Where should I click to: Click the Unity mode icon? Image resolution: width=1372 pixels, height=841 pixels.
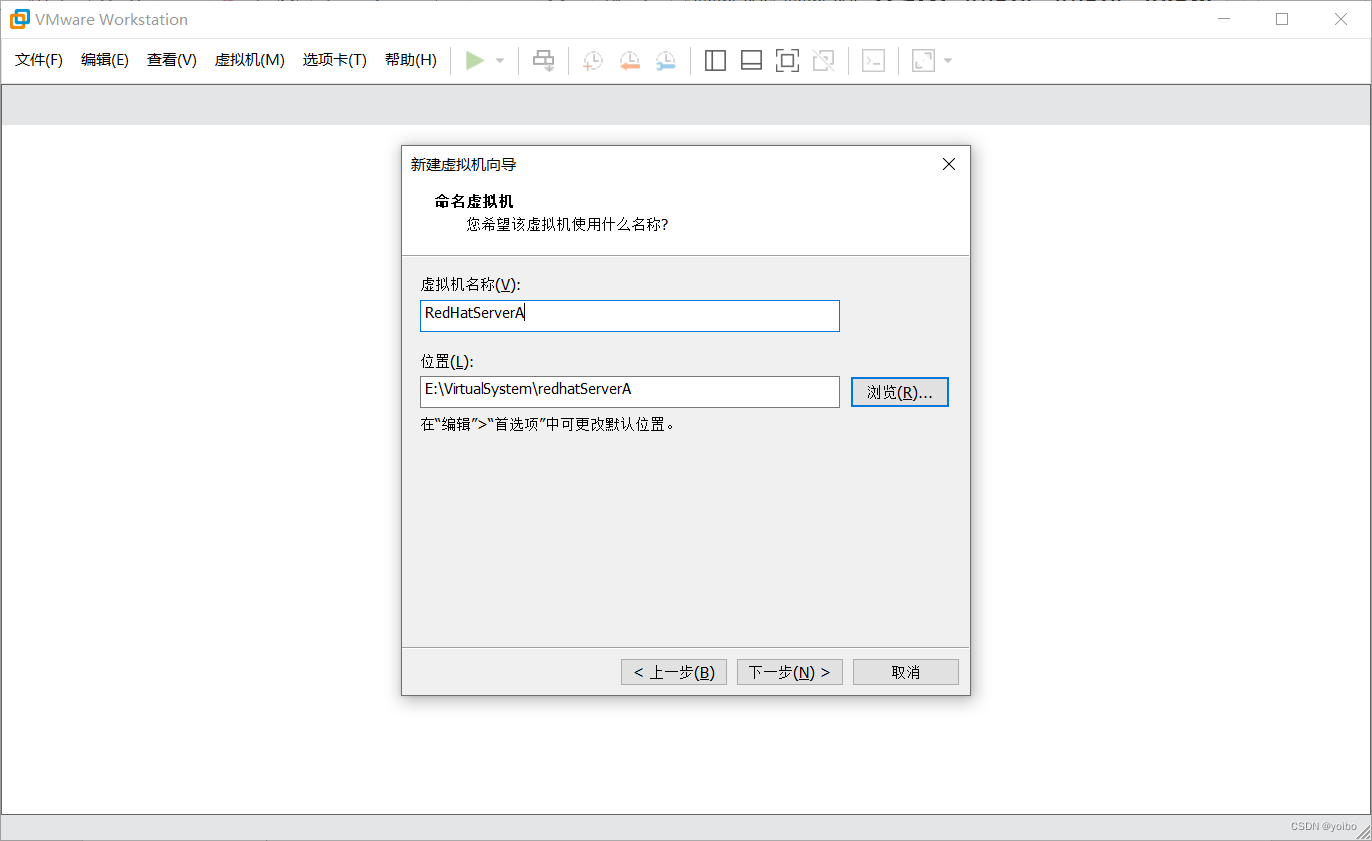823,61
